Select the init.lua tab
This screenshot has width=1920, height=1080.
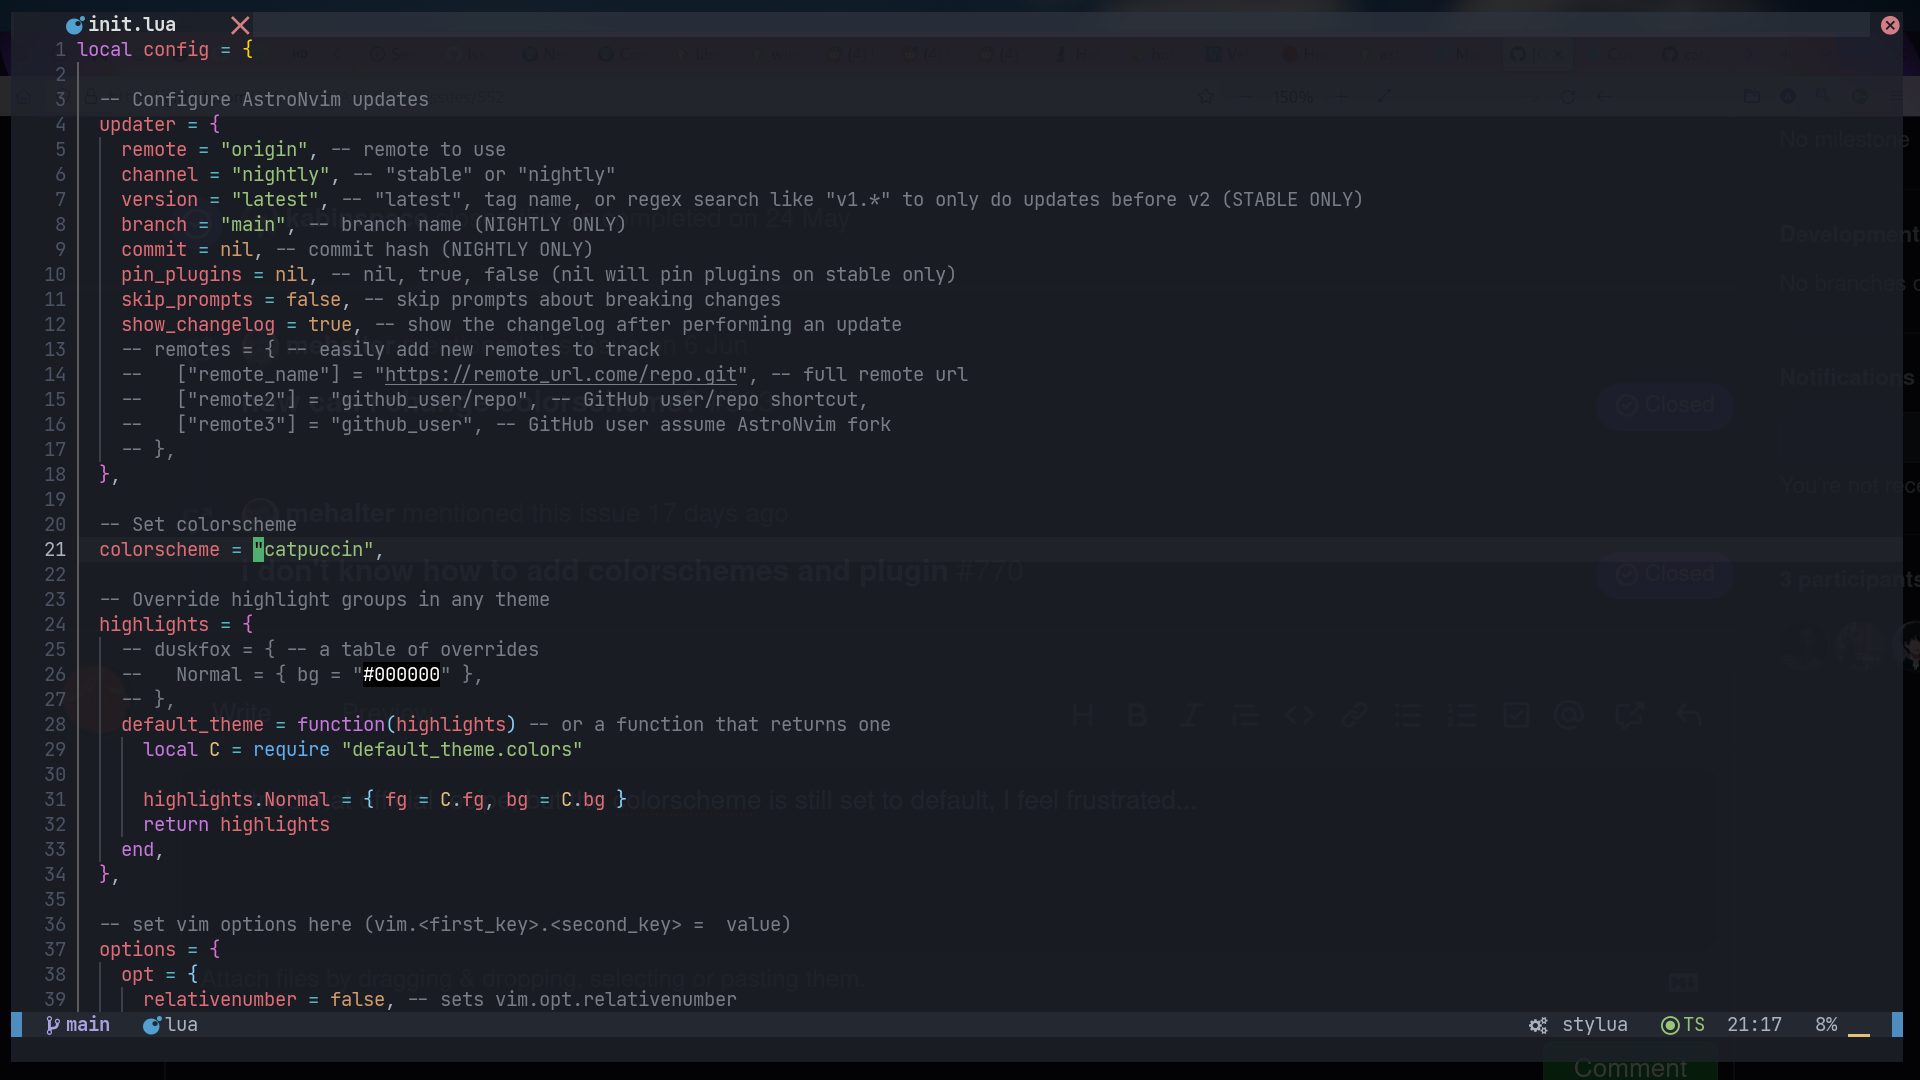click(131, 25)
